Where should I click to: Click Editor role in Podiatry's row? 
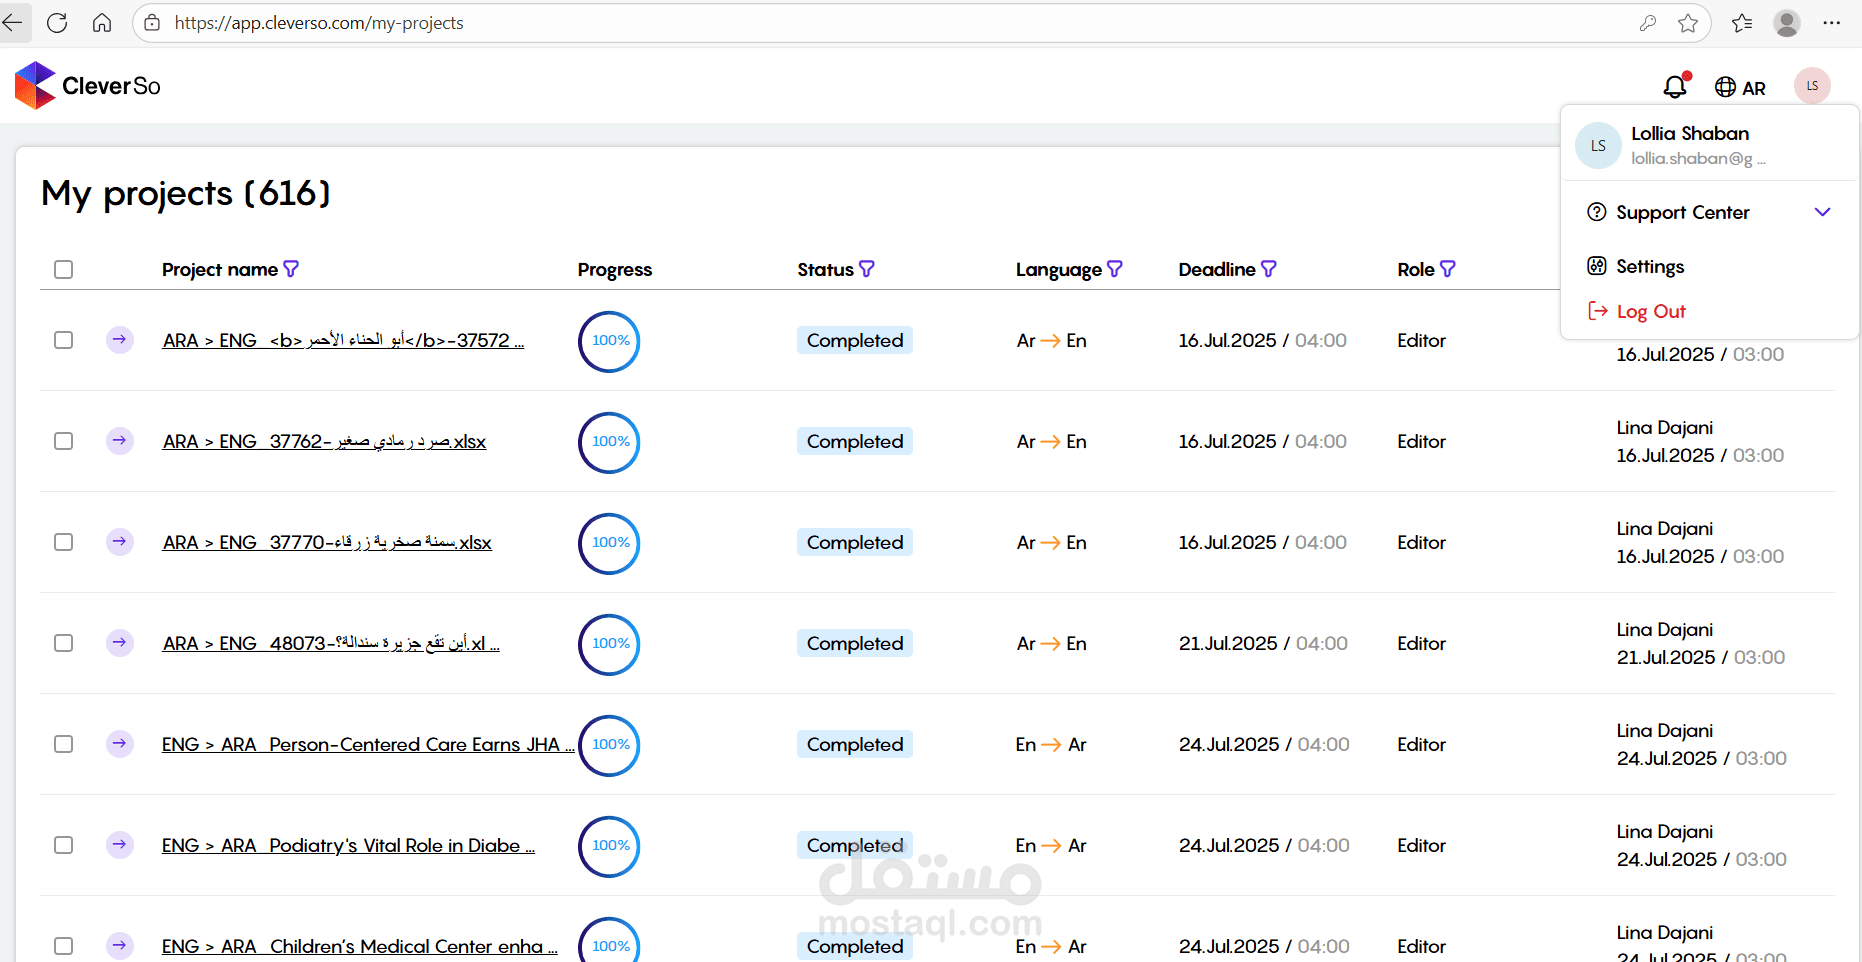coord(1421,845)
